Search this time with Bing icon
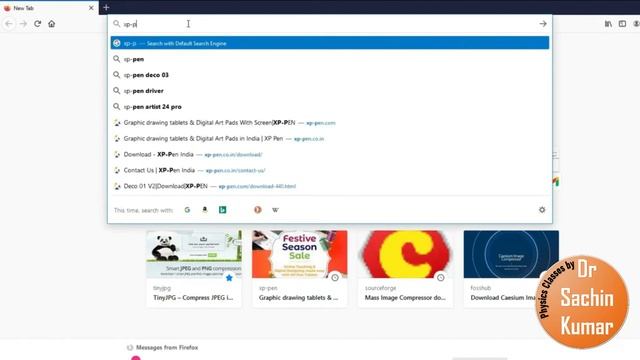 click(222, 210)
